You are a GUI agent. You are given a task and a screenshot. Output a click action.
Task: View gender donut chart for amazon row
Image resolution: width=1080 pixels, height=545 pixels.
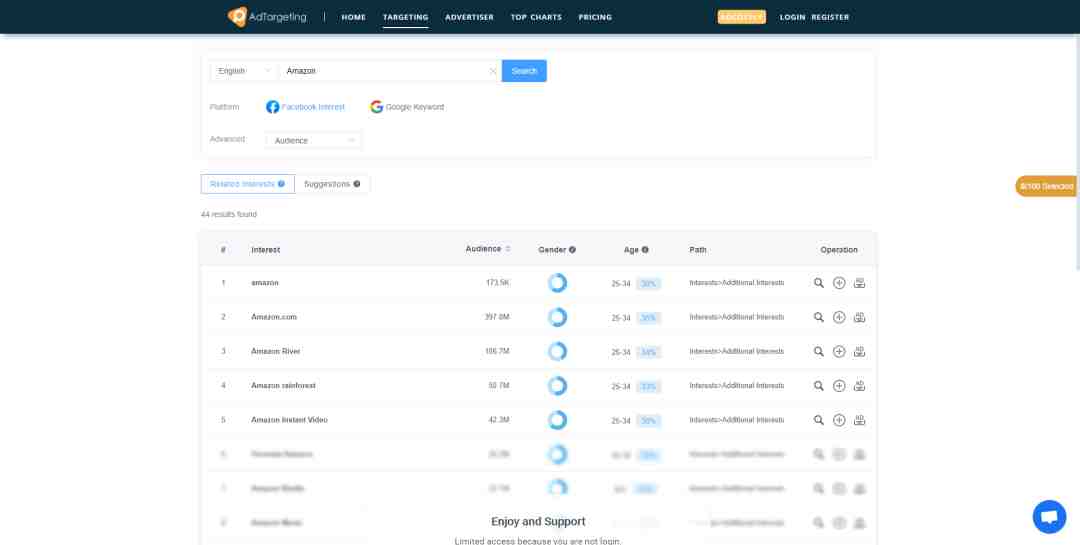[557, 283]
